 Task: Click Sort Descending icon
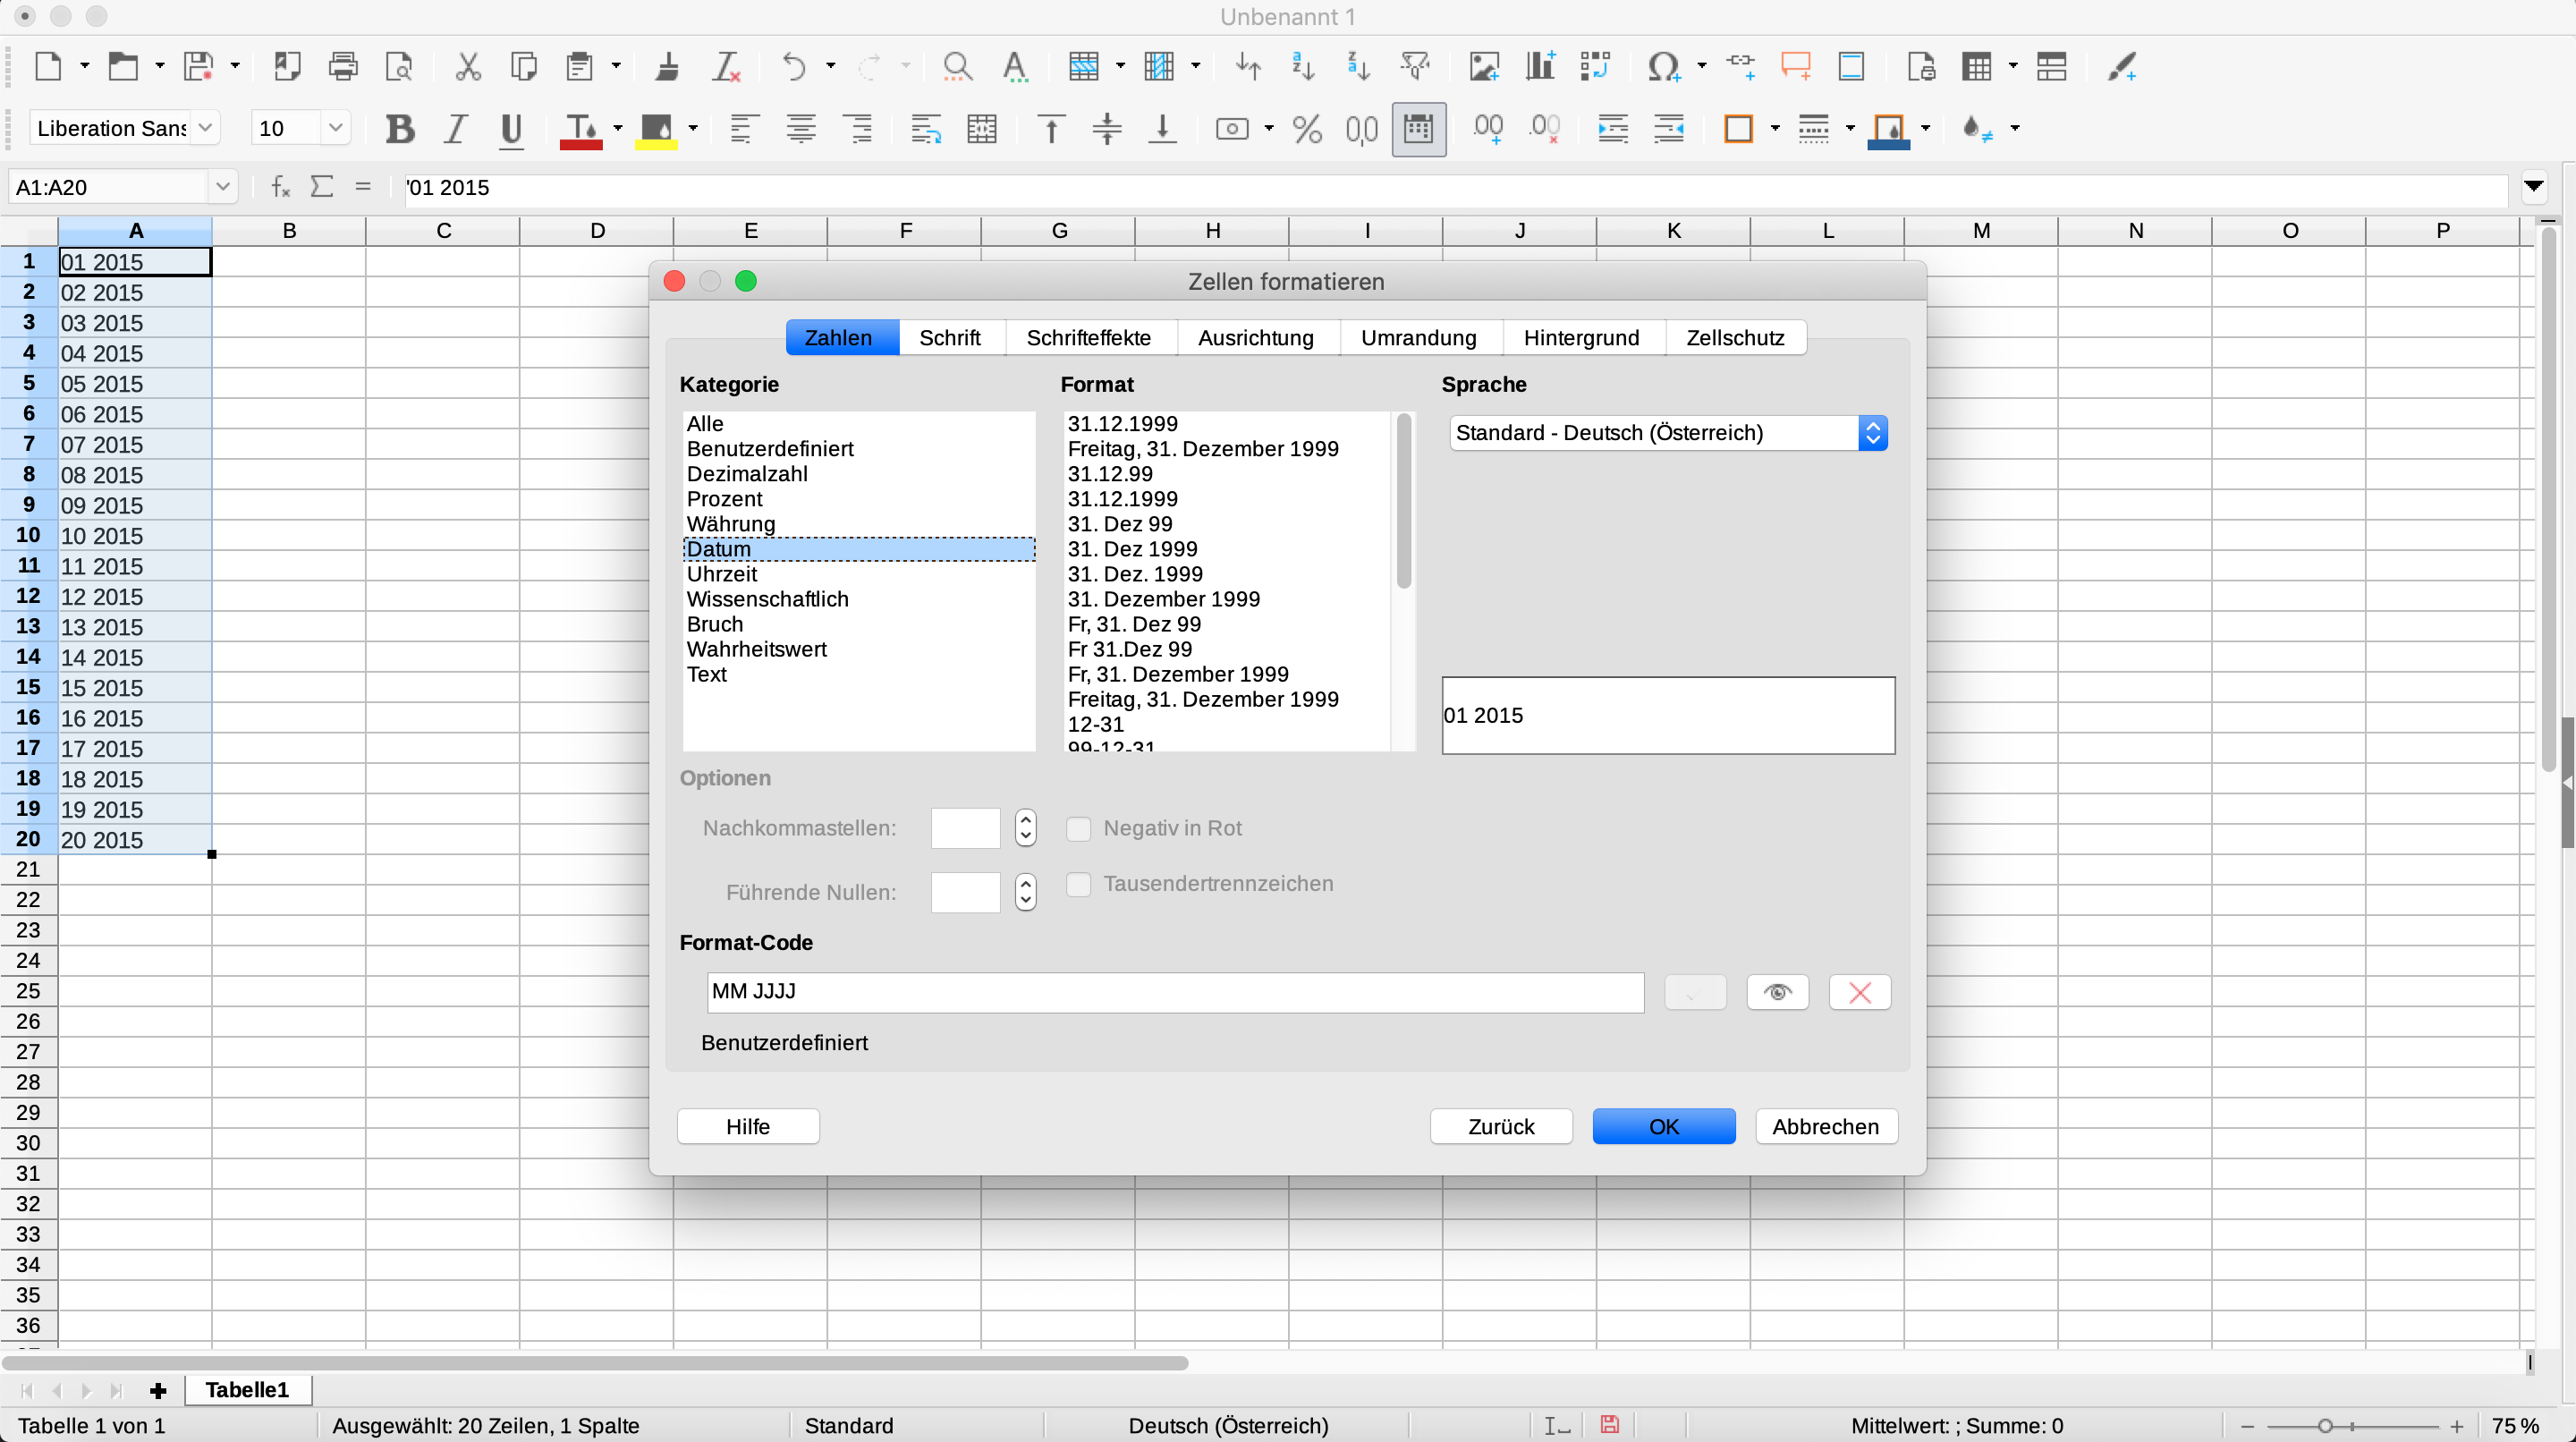tap(1358, 67)
